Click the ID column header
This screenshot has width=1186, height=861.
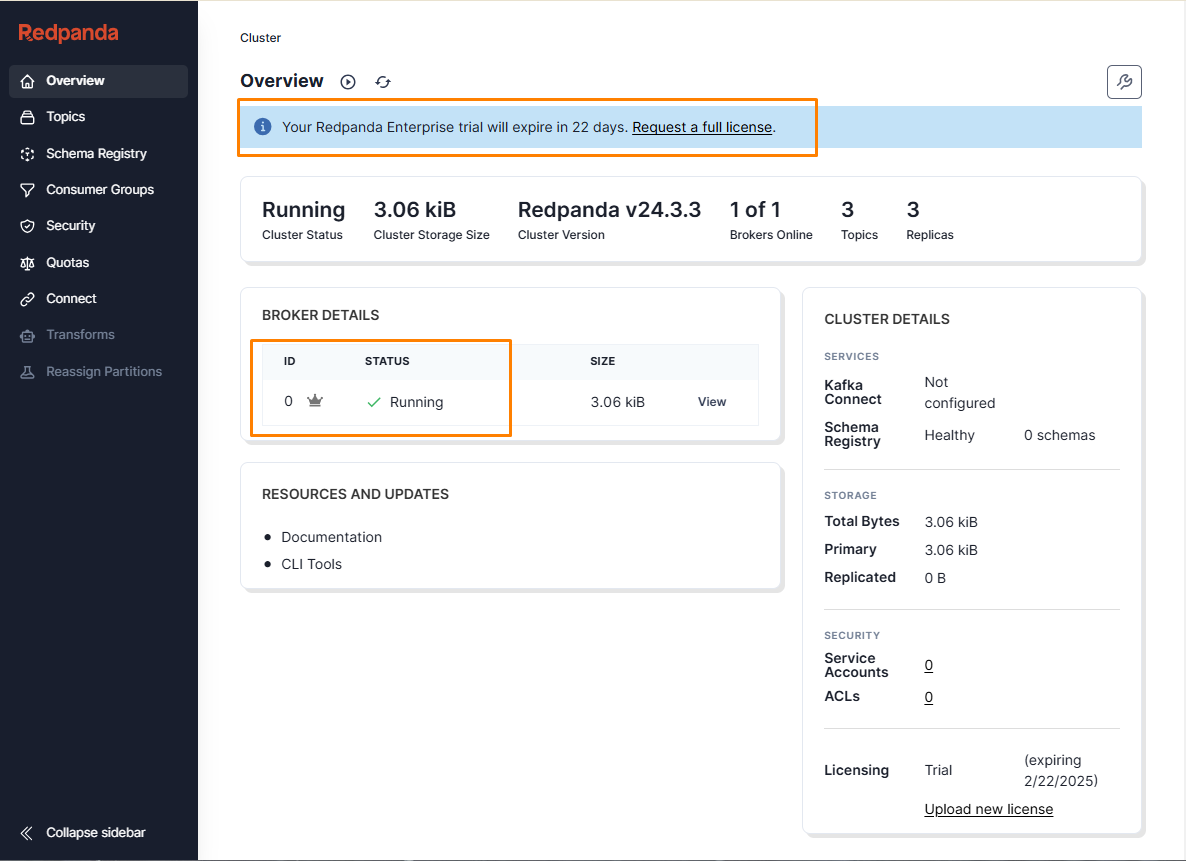(x=290, y=362)
